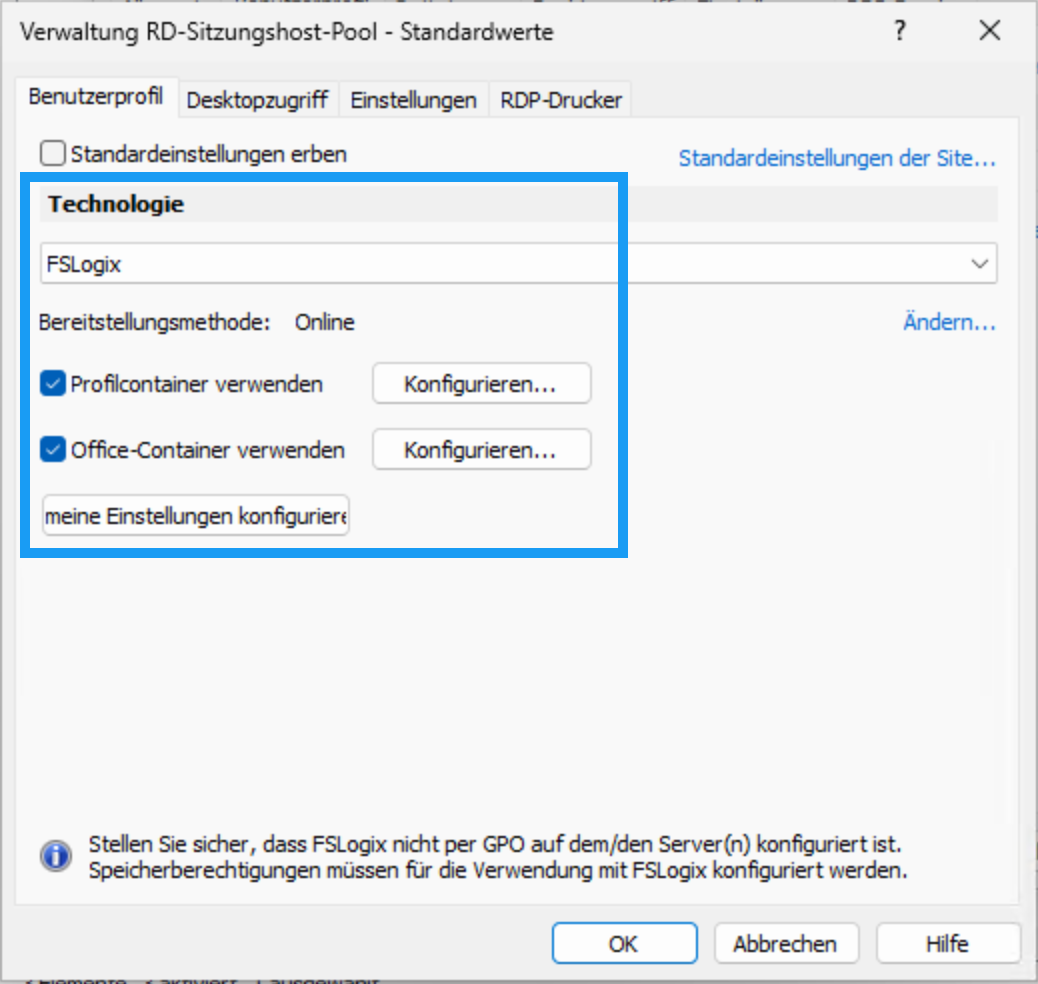1038x984 pixels.
Task: Click the Allgemeine Einstellungen konfigurieren button
Action: point(195,516)
